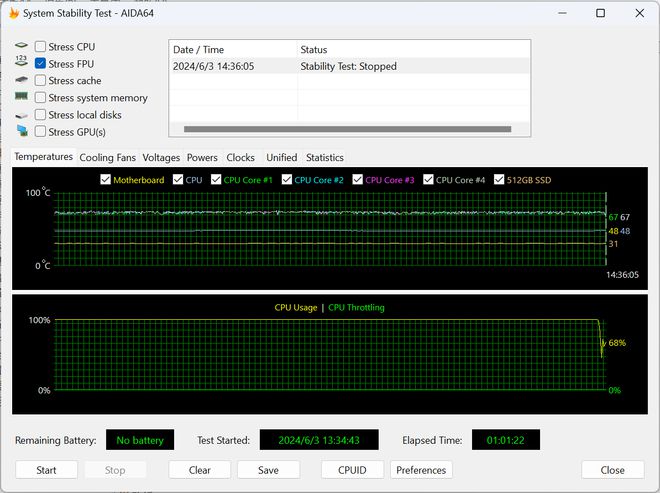Enable Stress system memory checkbox
660x493 pixels.
[40, 98]
